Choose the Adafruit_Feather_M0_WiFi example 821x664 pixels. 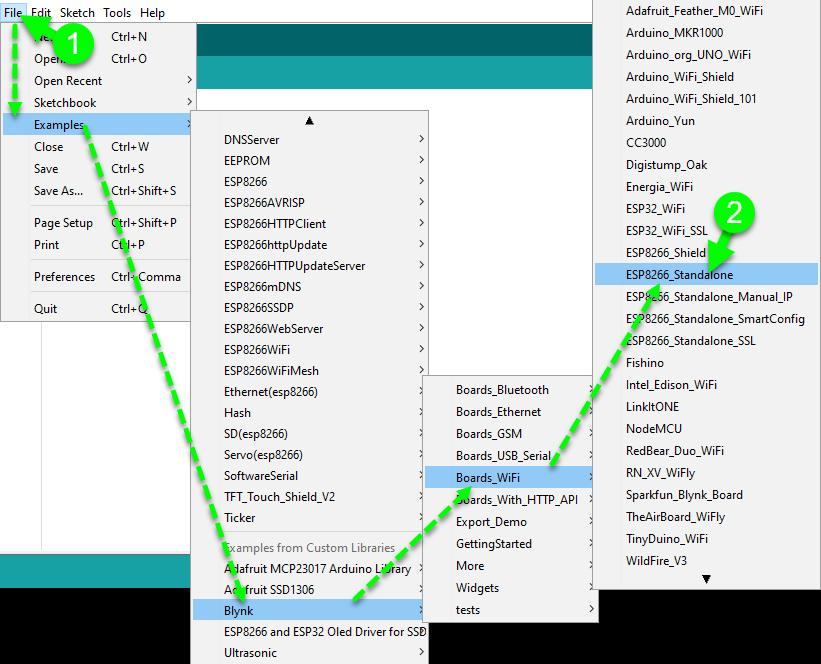[706, 10]
